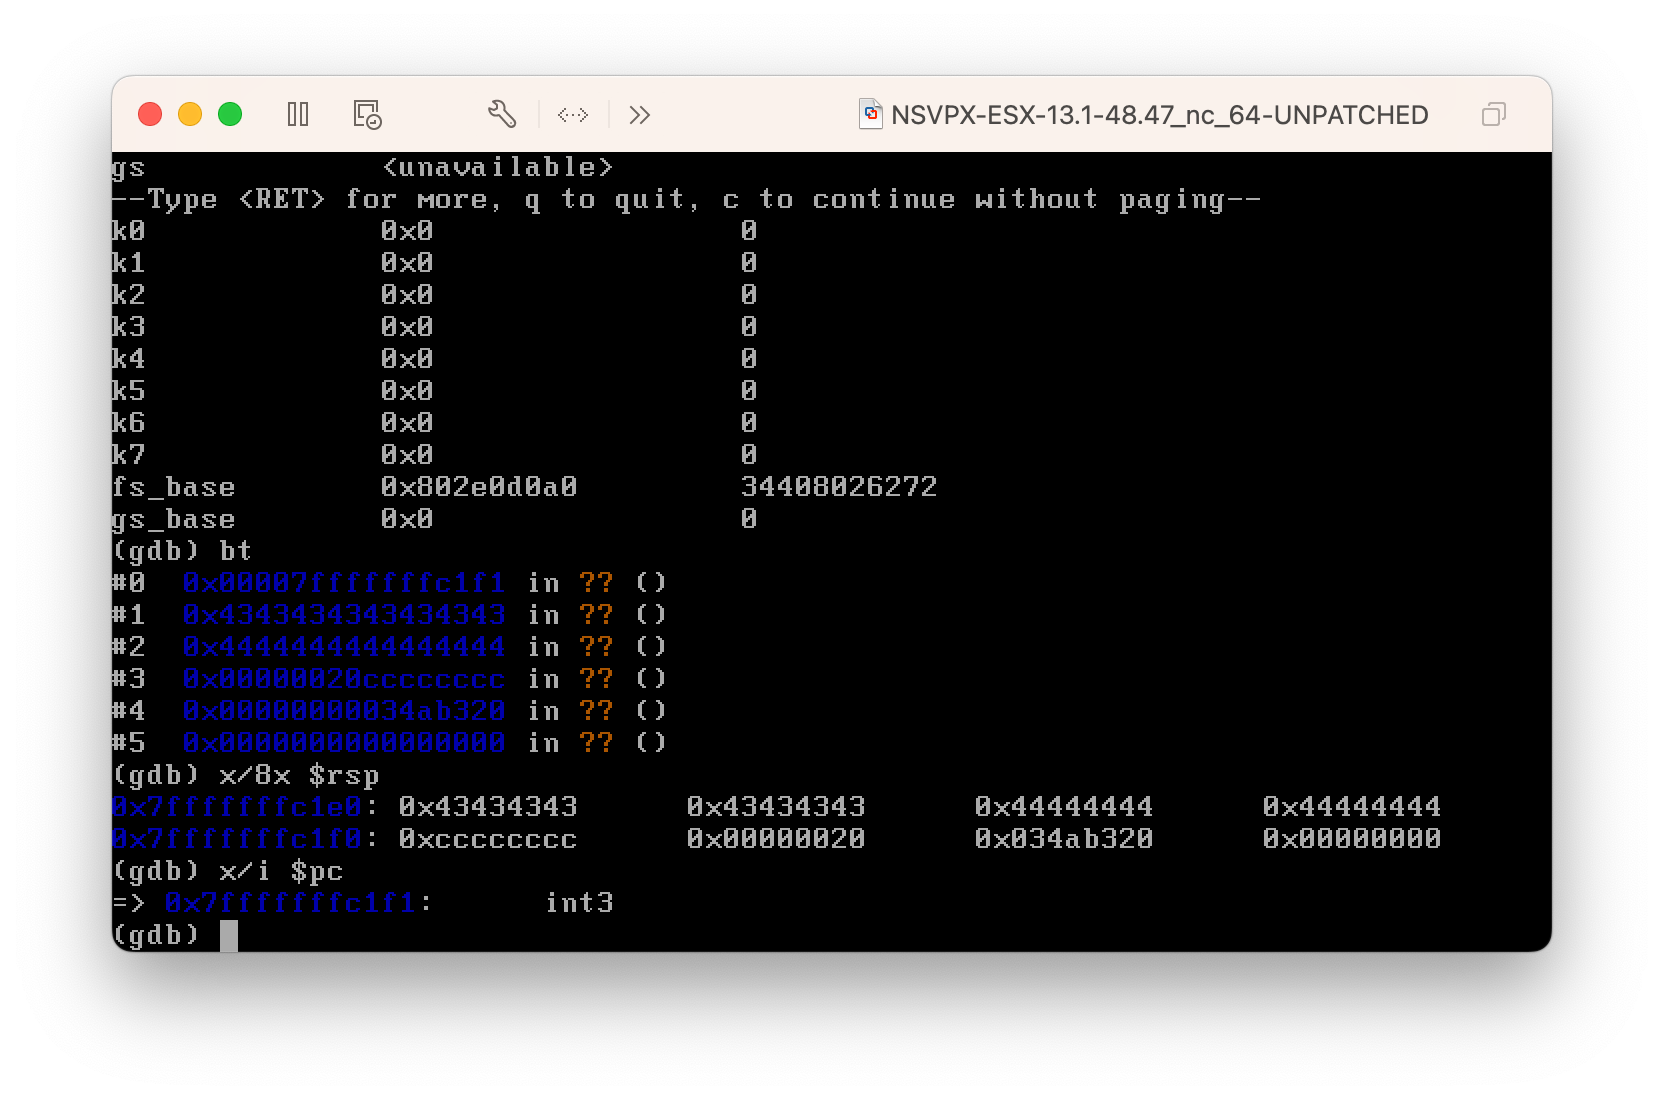This screenshot has height=1100, width=1664.
Task: Click decimal value 34408026272
Action: pyautogui.click(x=839, y=487)
